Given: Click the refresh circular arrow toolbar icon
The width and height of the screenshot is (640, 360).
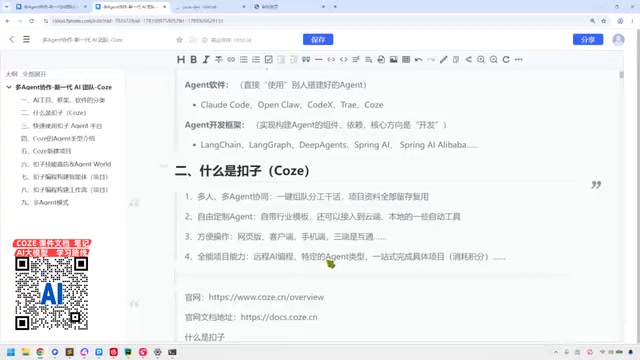Looking at the screenshot, I should [506, 60].
